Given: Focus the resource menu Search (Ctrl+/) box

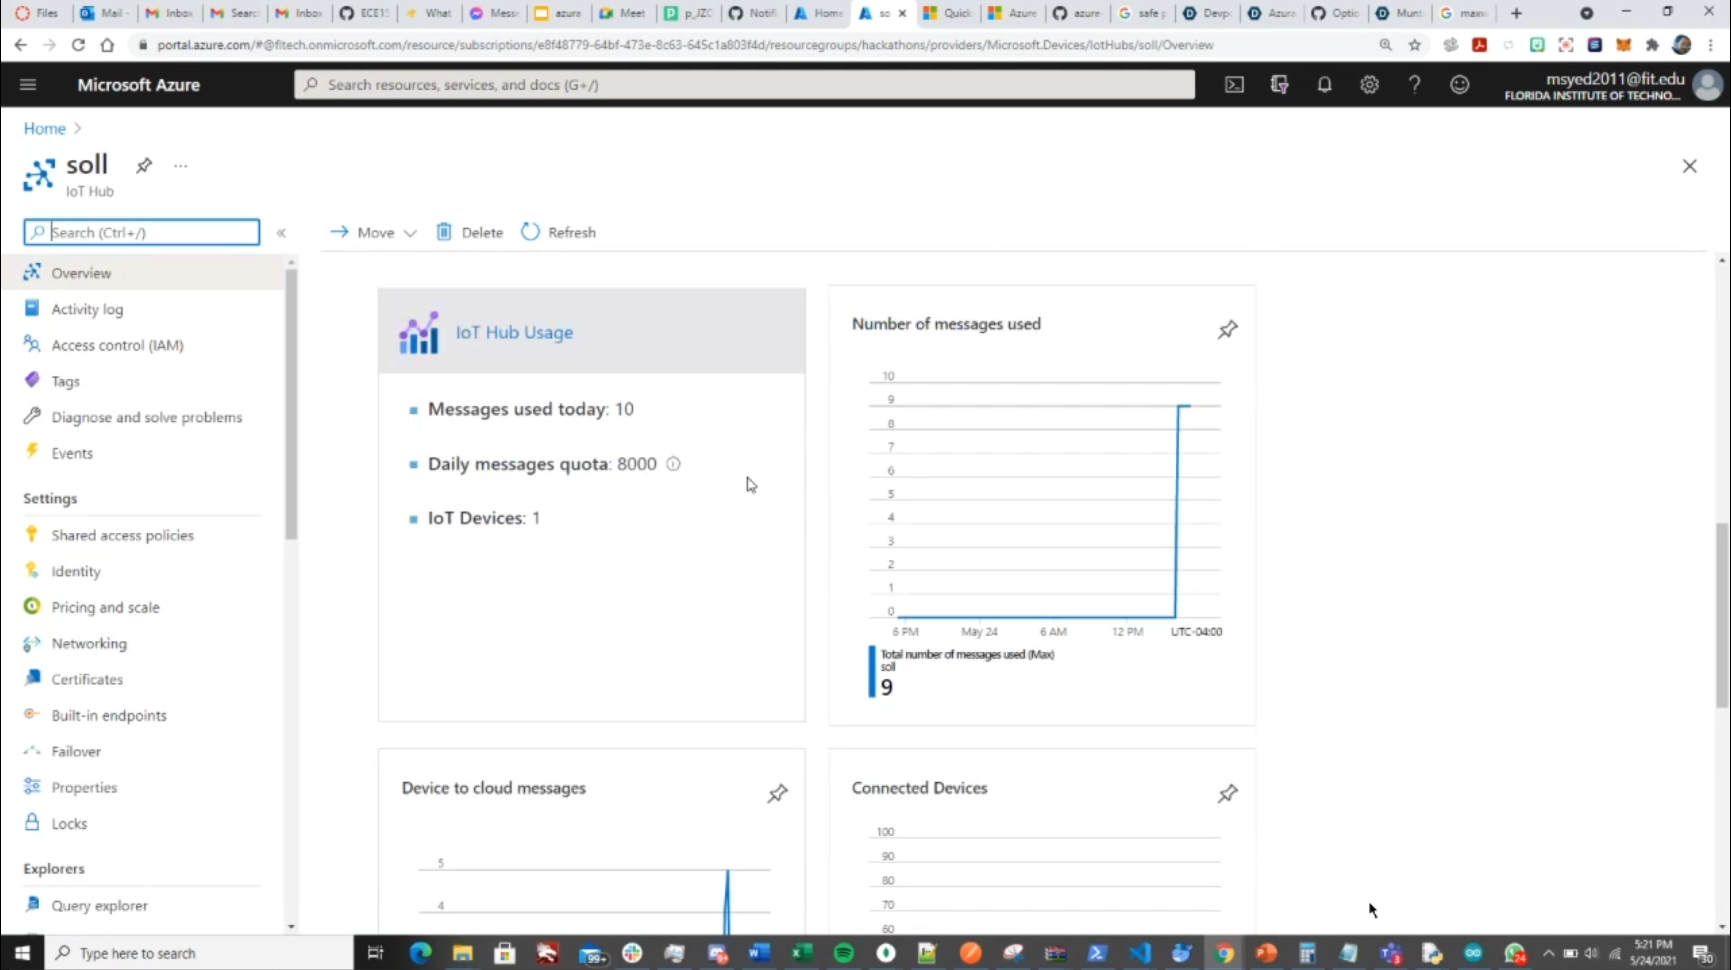Looking at the screenshot, I should 142,232.
